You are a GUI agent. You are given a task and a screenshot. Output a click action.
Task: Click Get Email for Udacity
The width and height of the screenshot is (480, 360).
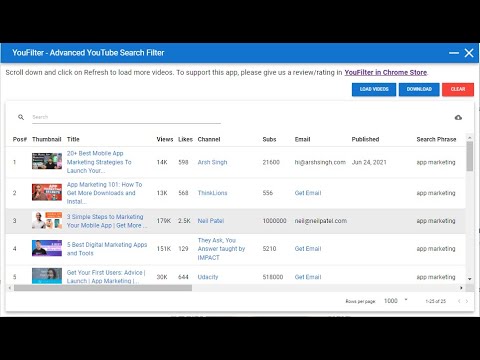pos(308,277)
